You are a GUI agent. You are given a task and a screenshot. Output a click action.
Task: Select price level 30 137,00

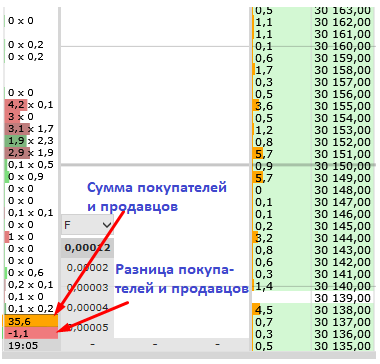click(x=342, y=322)
